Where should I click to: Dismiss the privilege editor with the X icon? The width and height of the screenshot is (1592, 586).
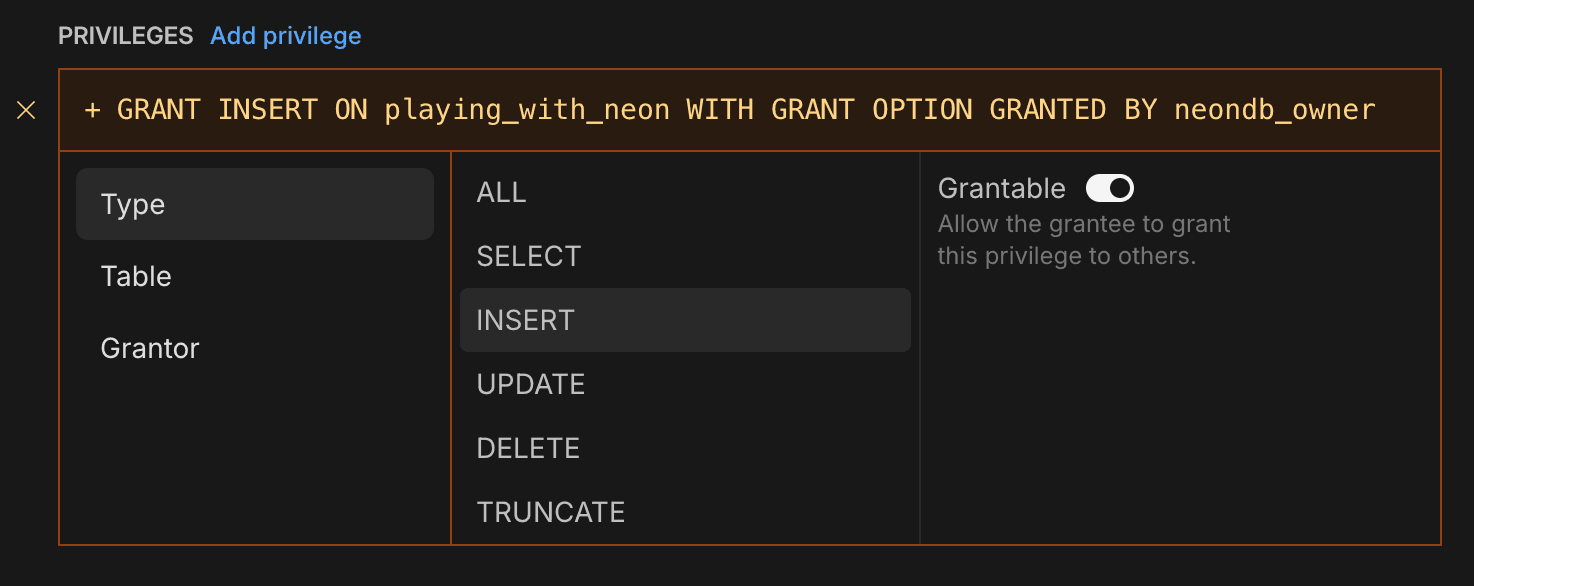26,111
